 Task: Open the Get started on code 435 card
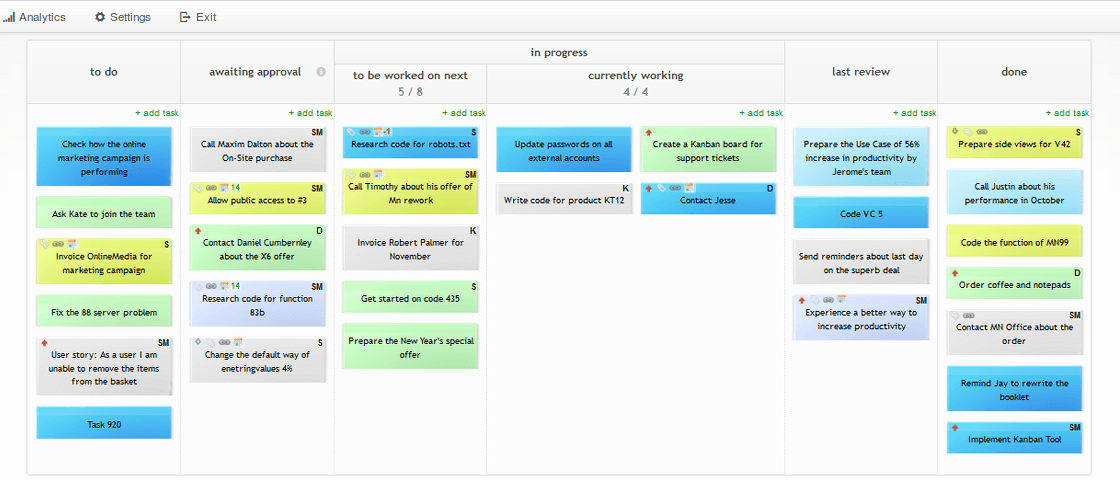(x=411, y=297)
